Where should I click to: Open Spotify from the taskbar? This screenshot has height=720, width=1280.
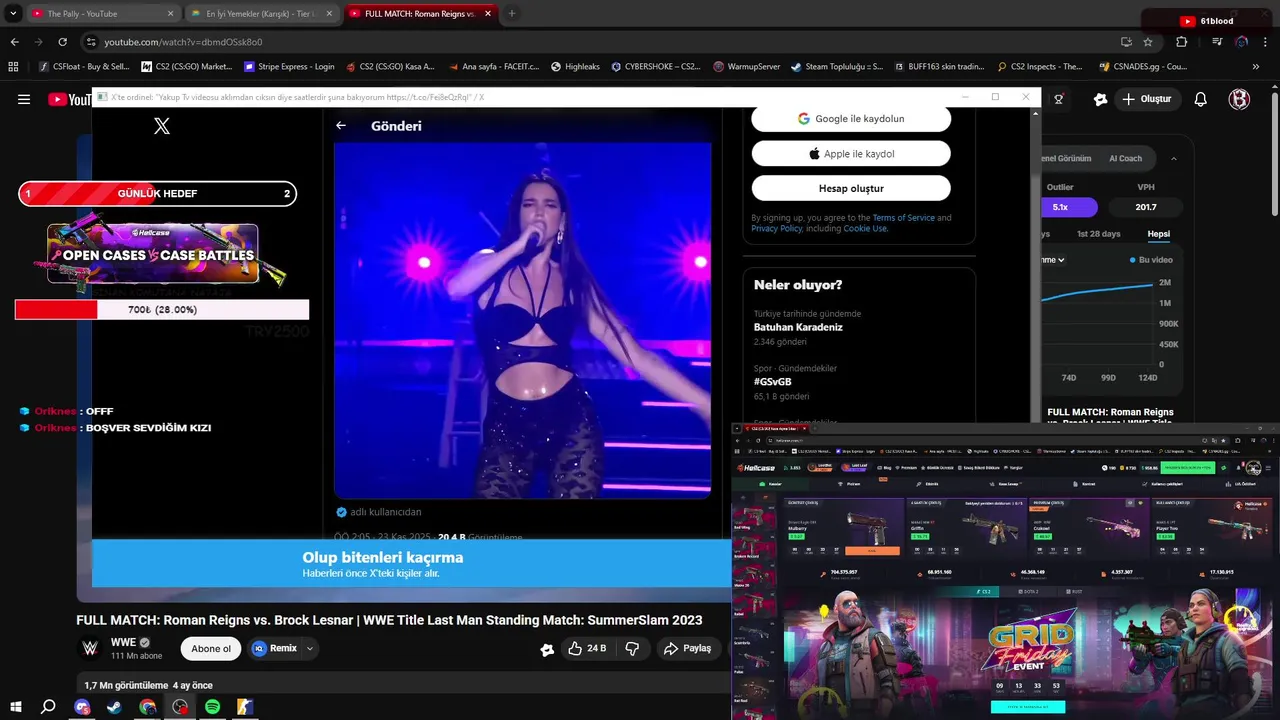[x=212, y=707]
